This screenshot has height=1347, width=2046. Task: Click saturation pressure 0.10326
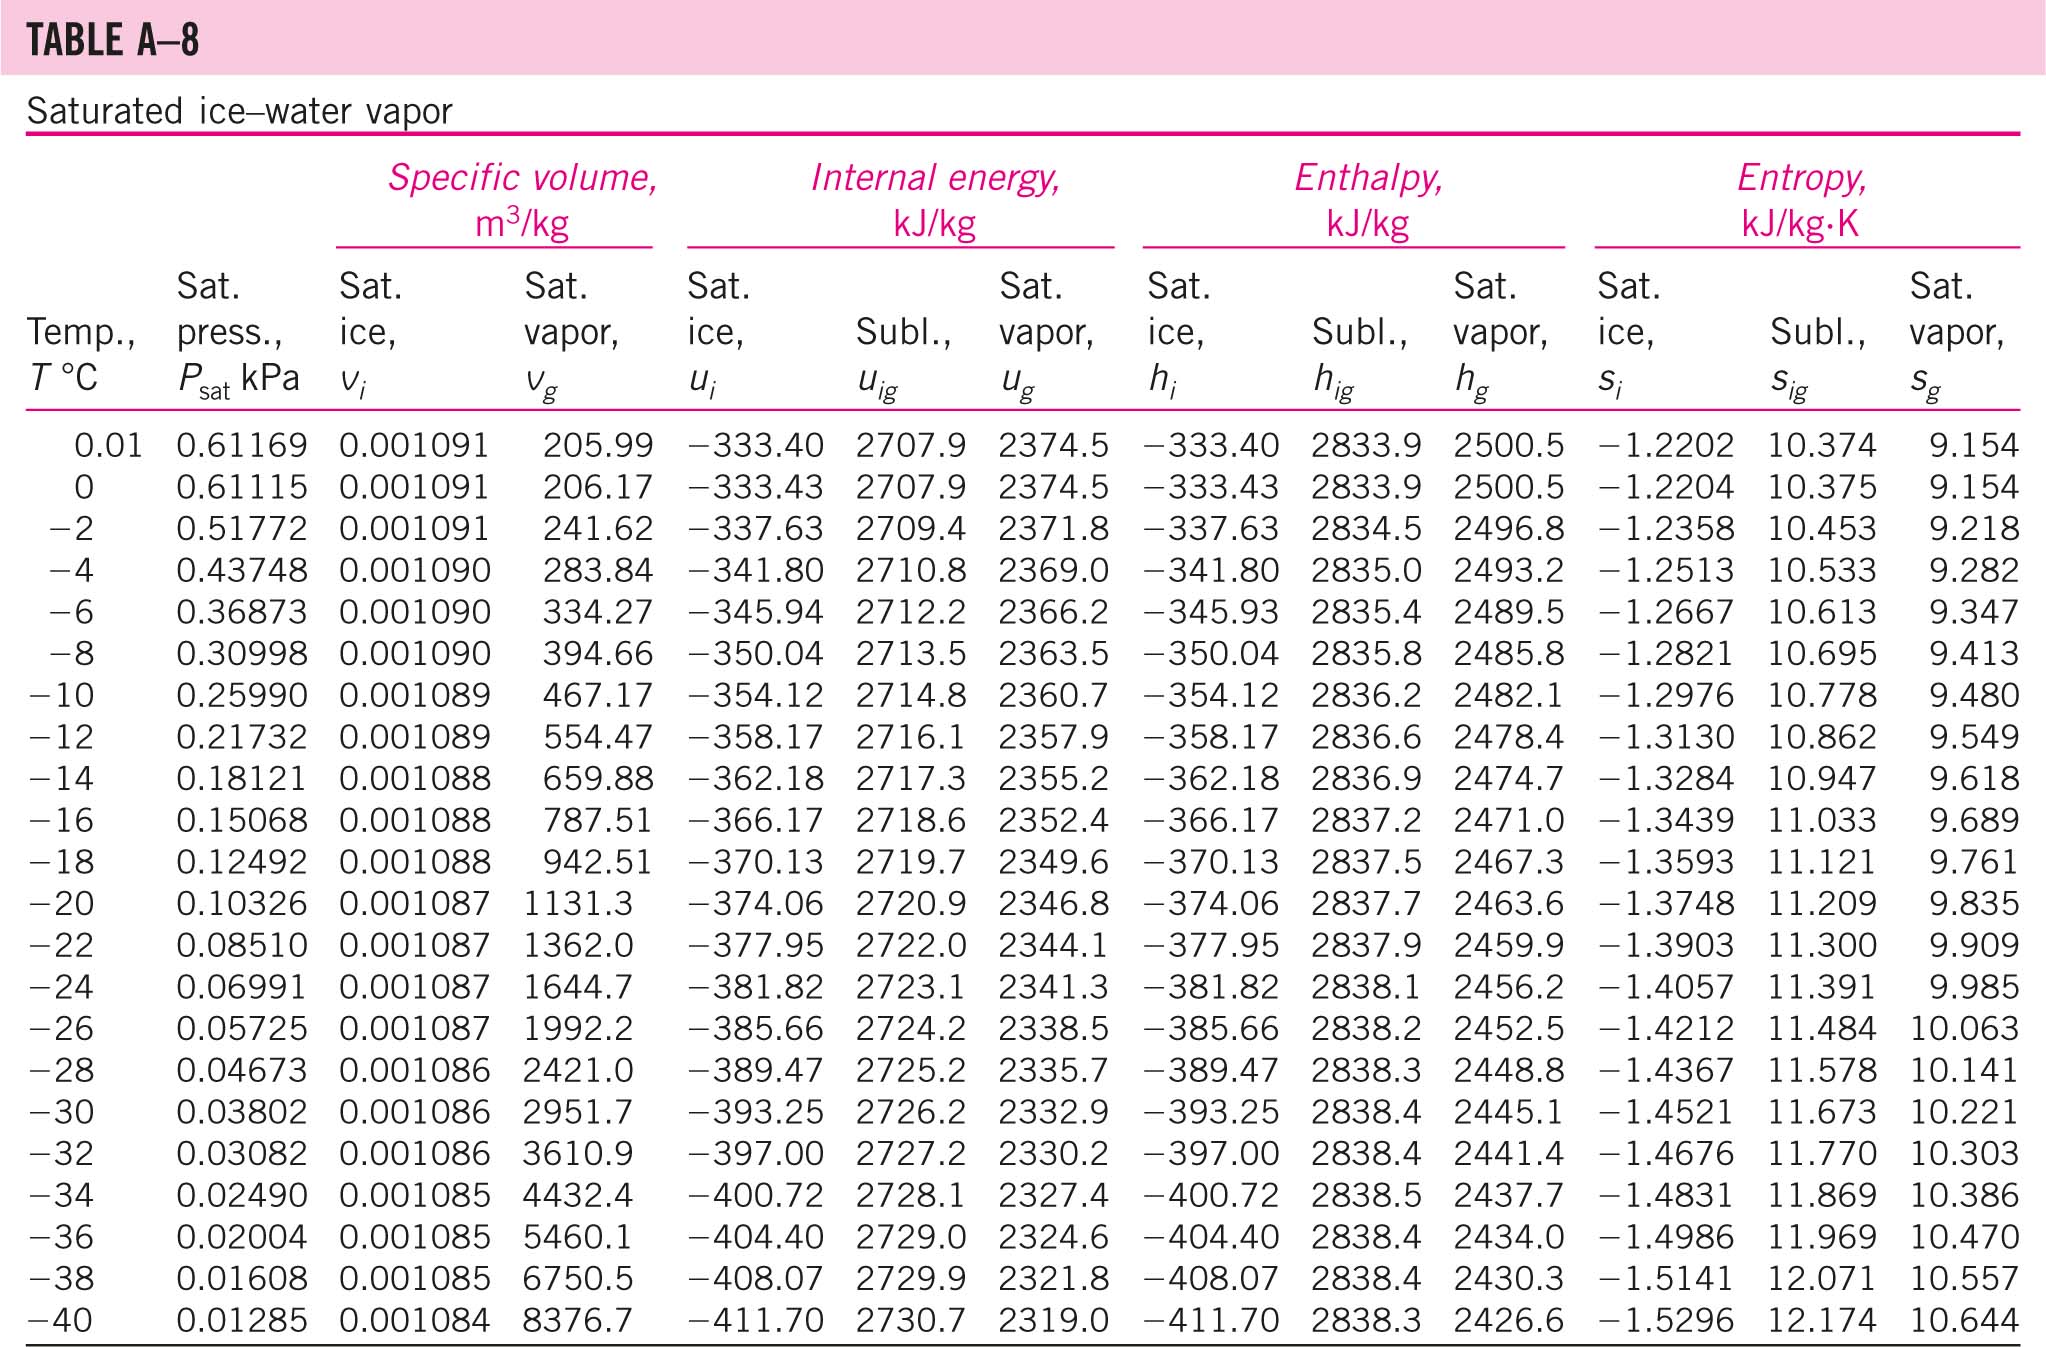(x=242, y=903)
